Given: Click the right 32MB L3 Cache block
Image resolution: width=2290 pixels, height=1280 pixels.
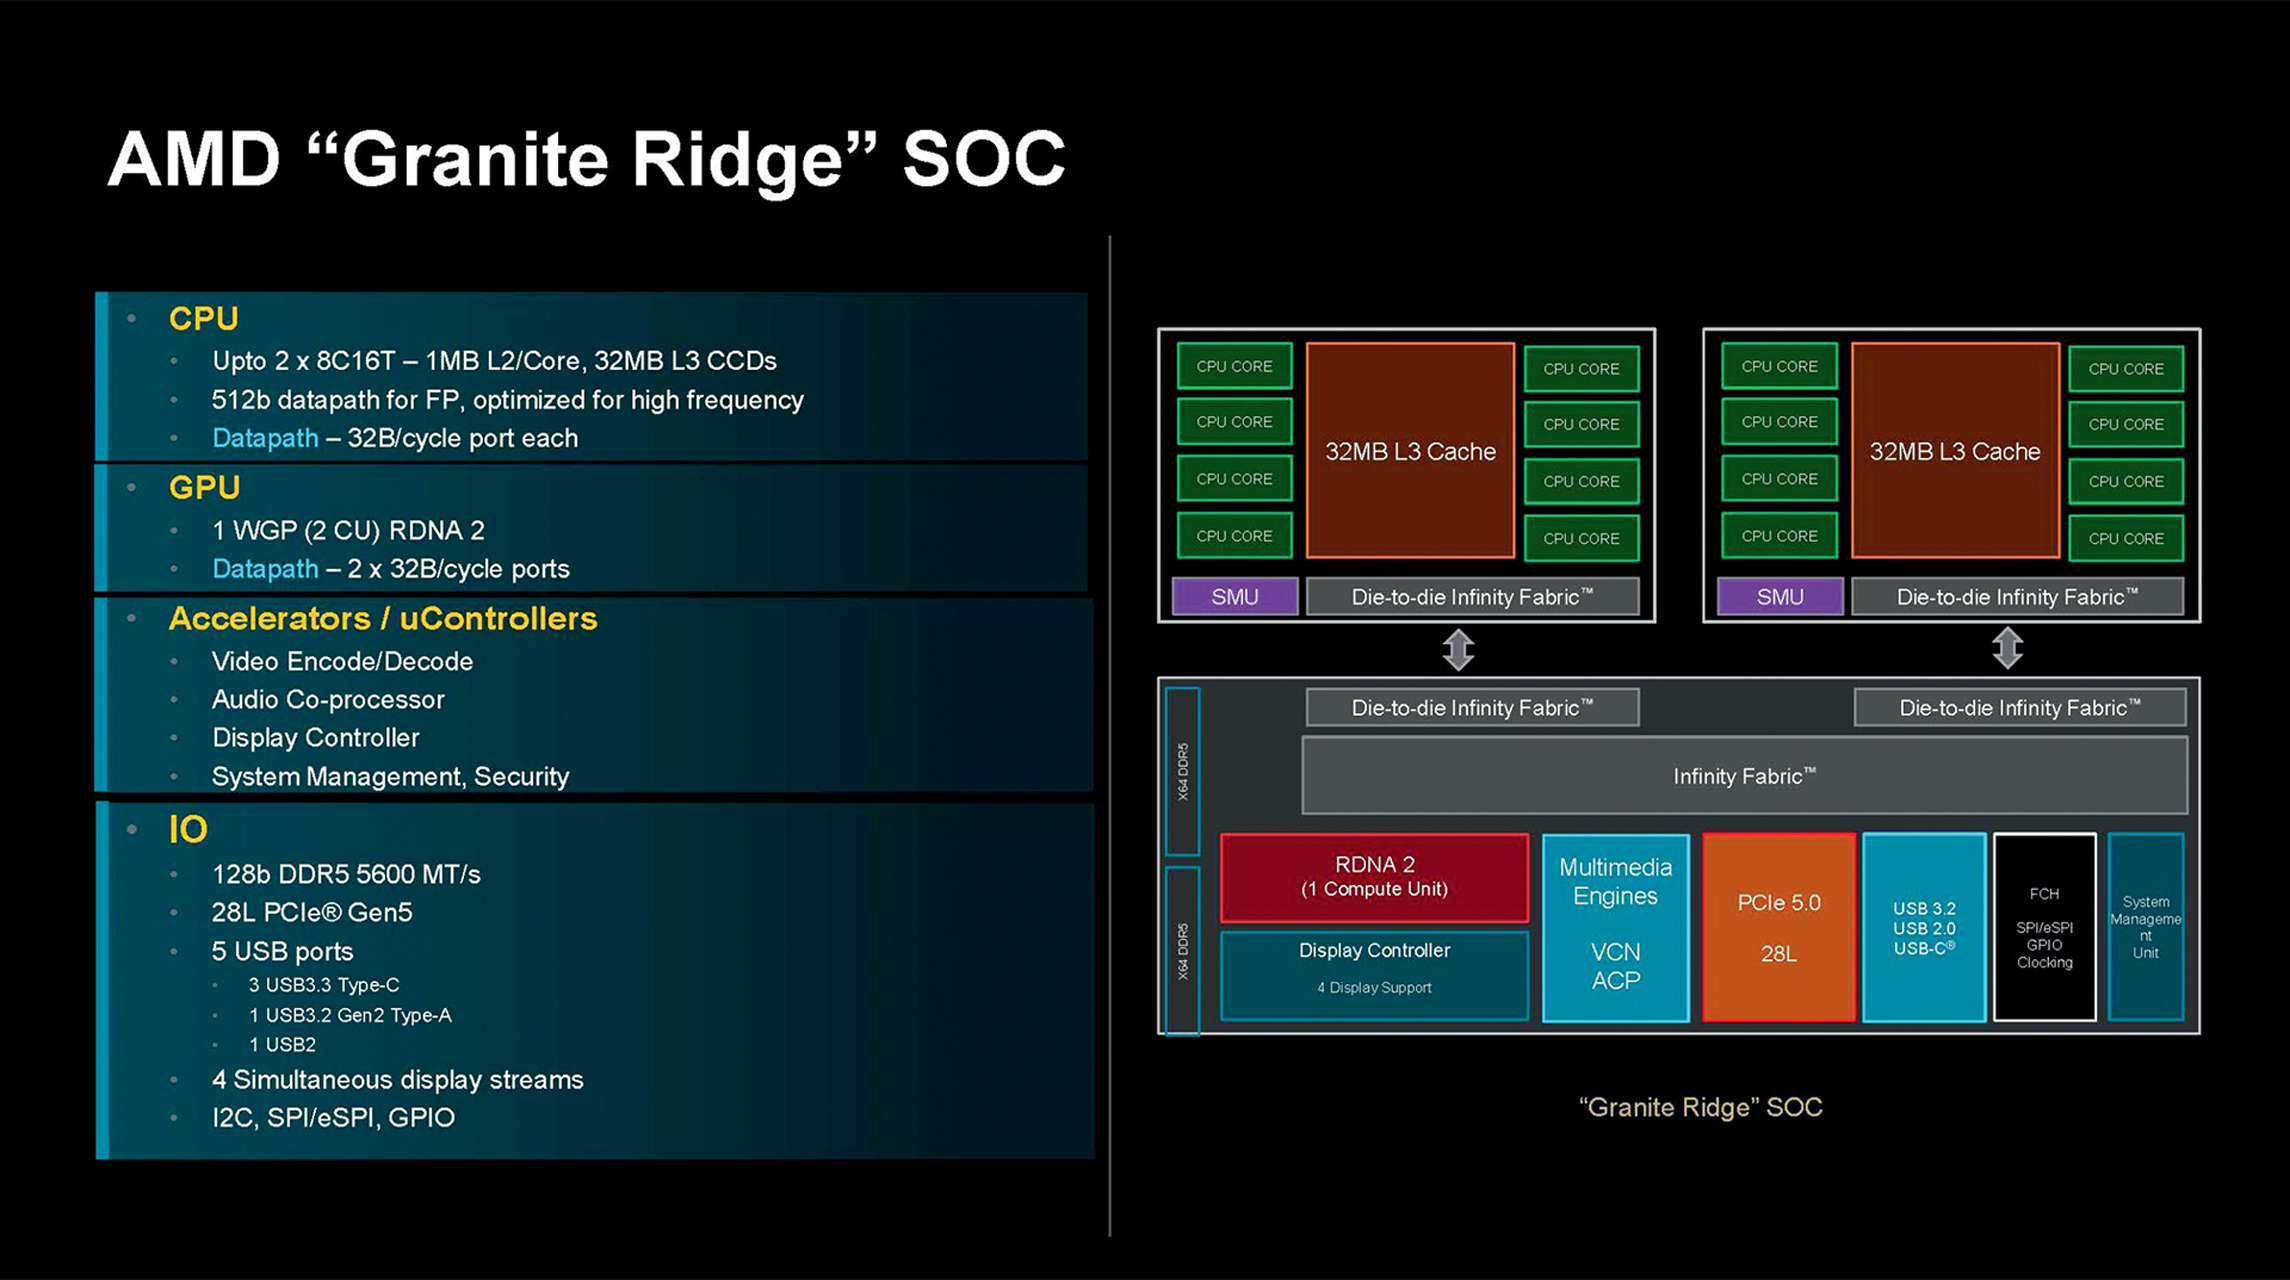Looking at the screenshot, I should [1954, 451].
